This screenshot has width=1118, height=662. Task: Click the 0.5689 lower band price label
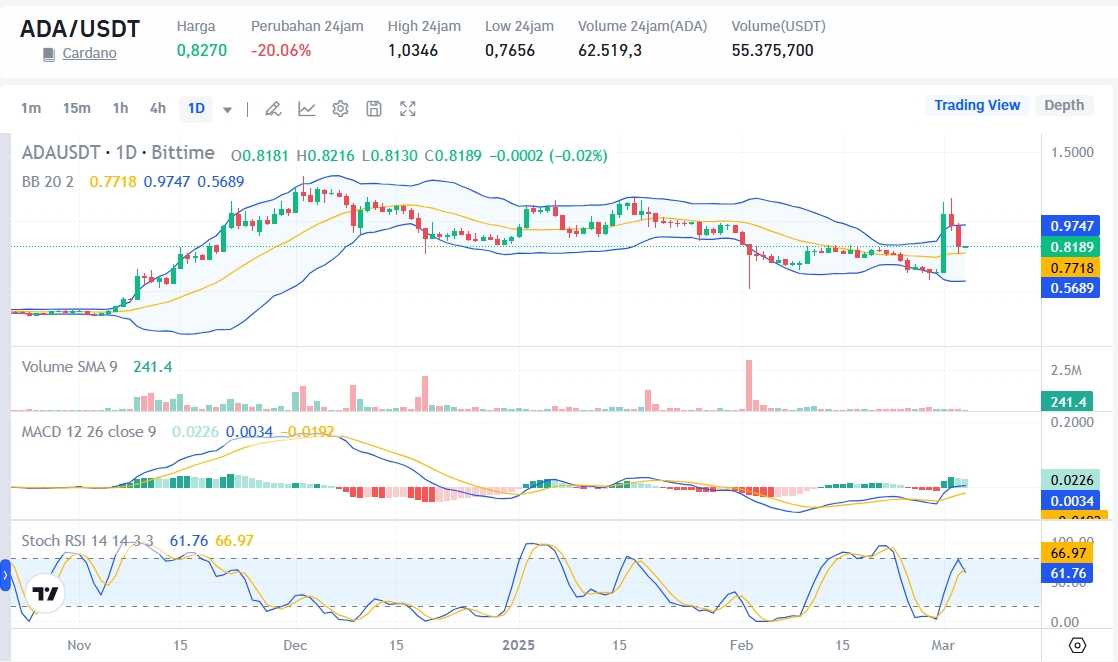pos(1070,288)
